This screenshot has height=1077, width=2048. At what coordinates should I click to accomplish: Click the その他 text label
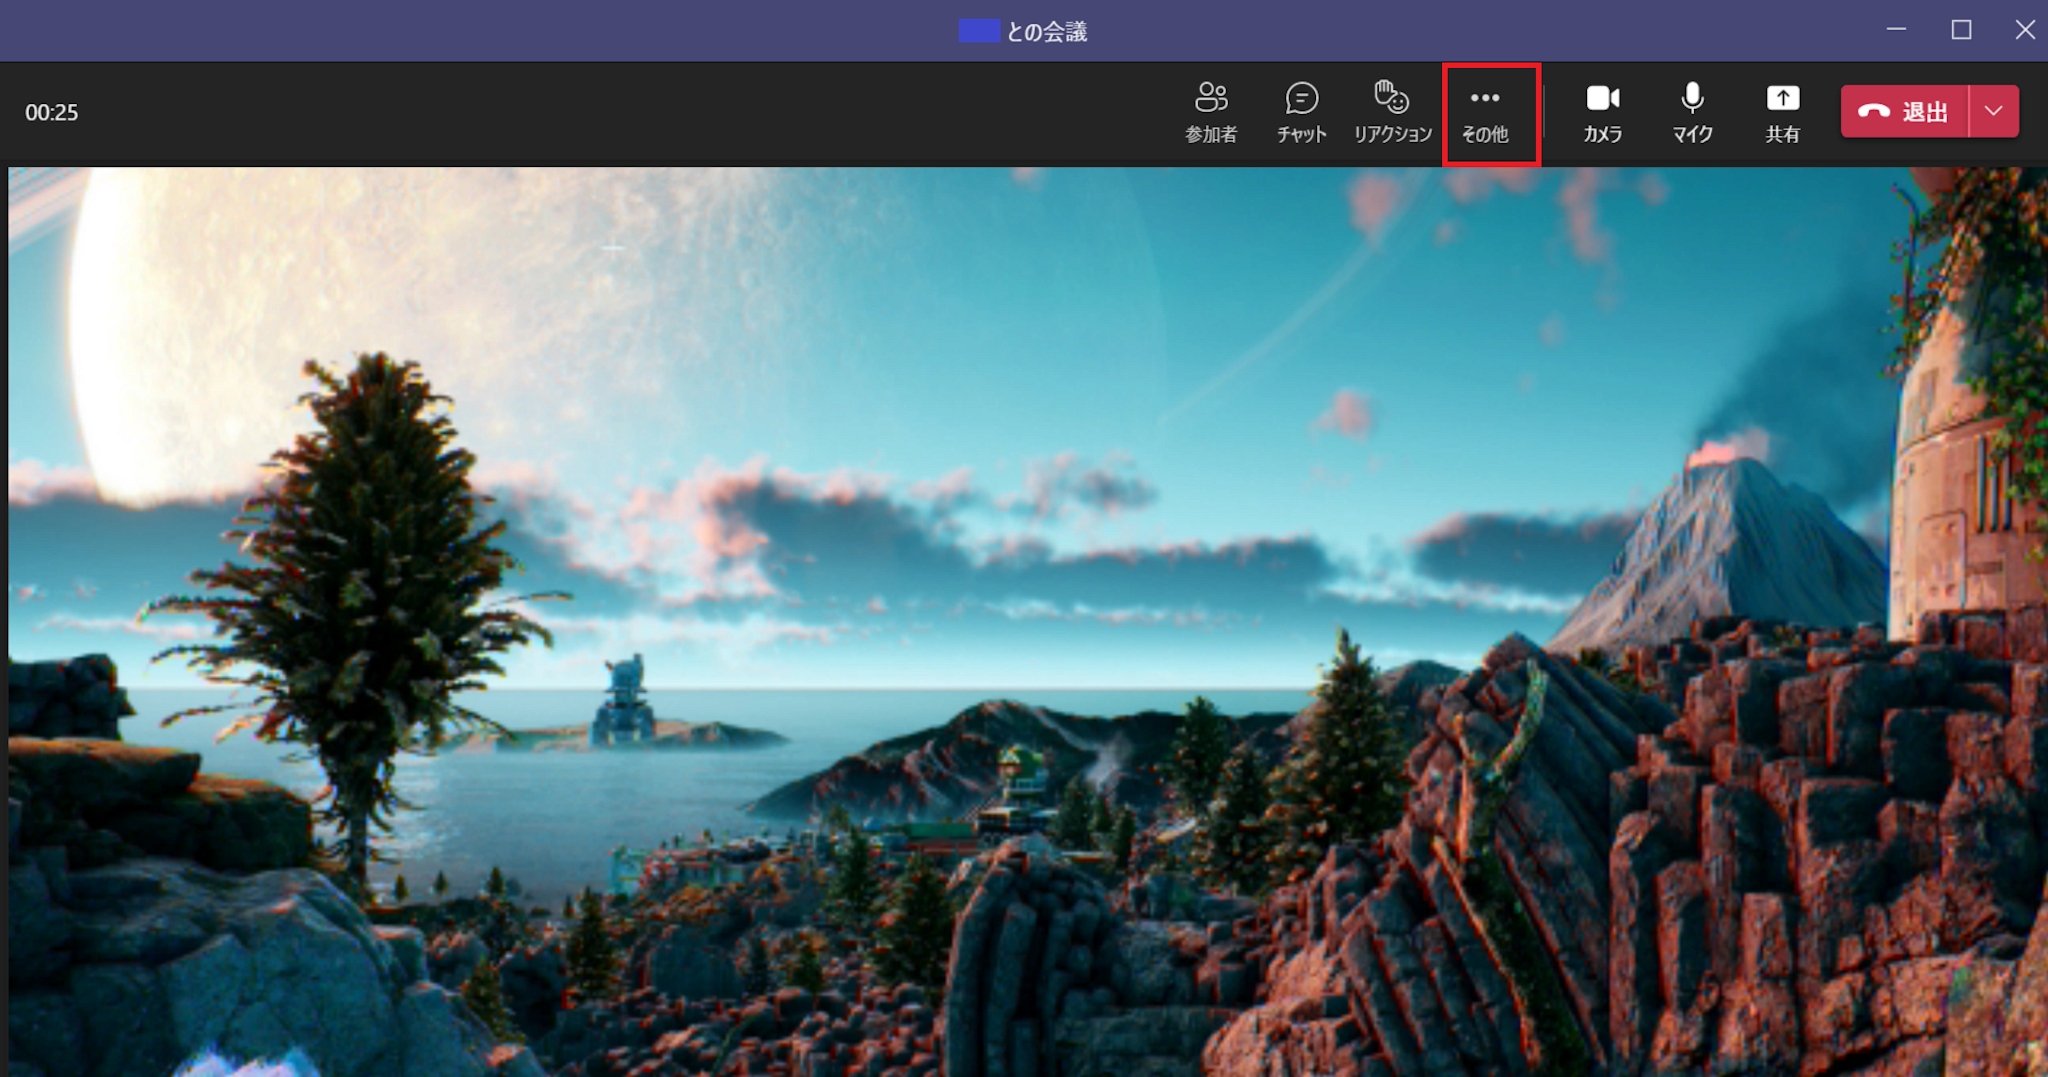pyautogui.click(x=1485, y=135)
